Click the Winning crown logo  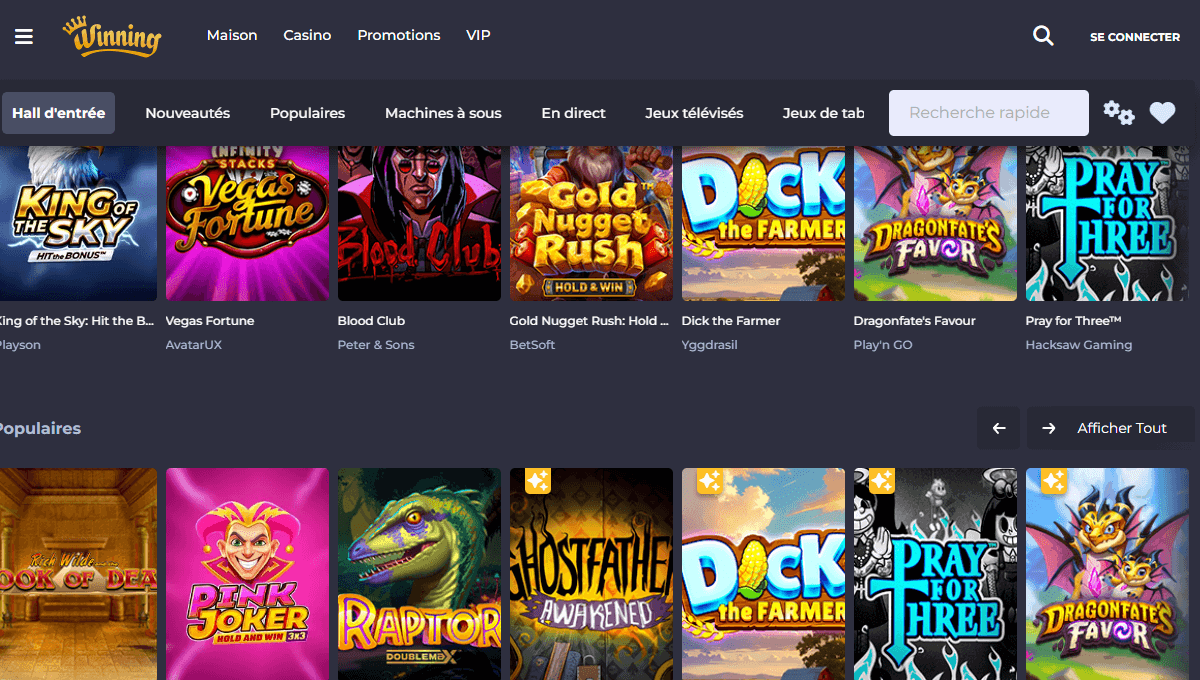(x=112, y=37)
